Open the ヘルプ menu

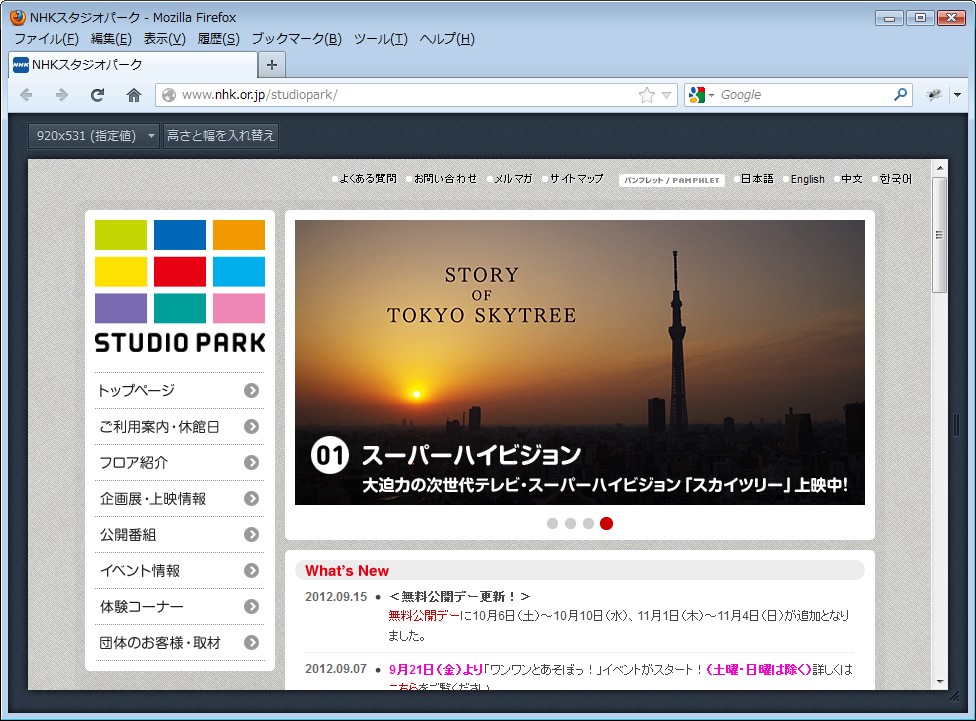[x=447, y=39]
